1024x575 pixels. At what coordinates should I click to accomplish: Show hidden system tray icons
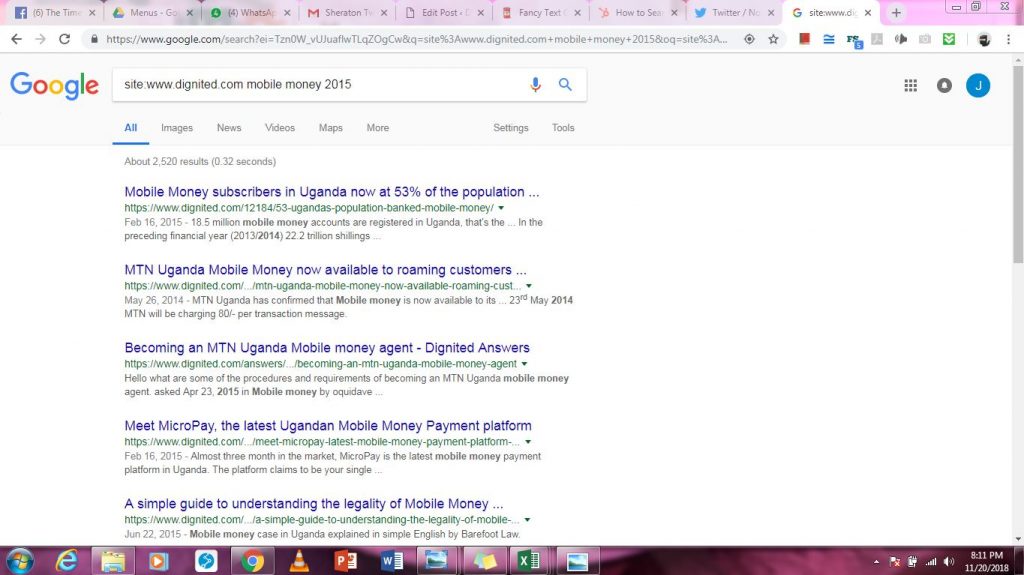click(x=876, y=562)
